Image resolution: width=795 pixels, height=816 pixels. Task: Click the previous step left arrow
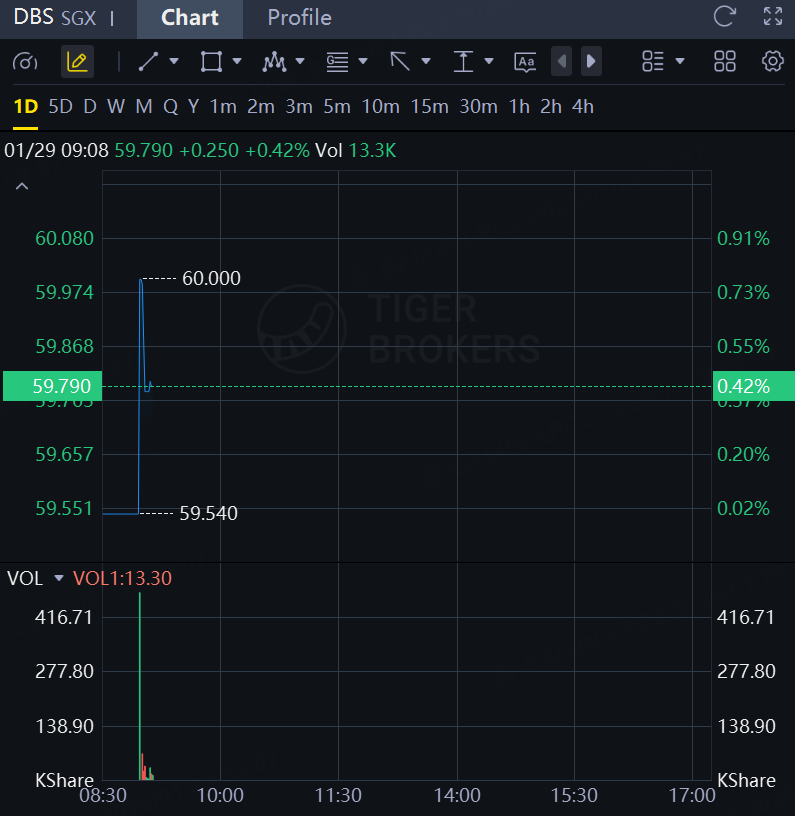click(x=561, y=61)
